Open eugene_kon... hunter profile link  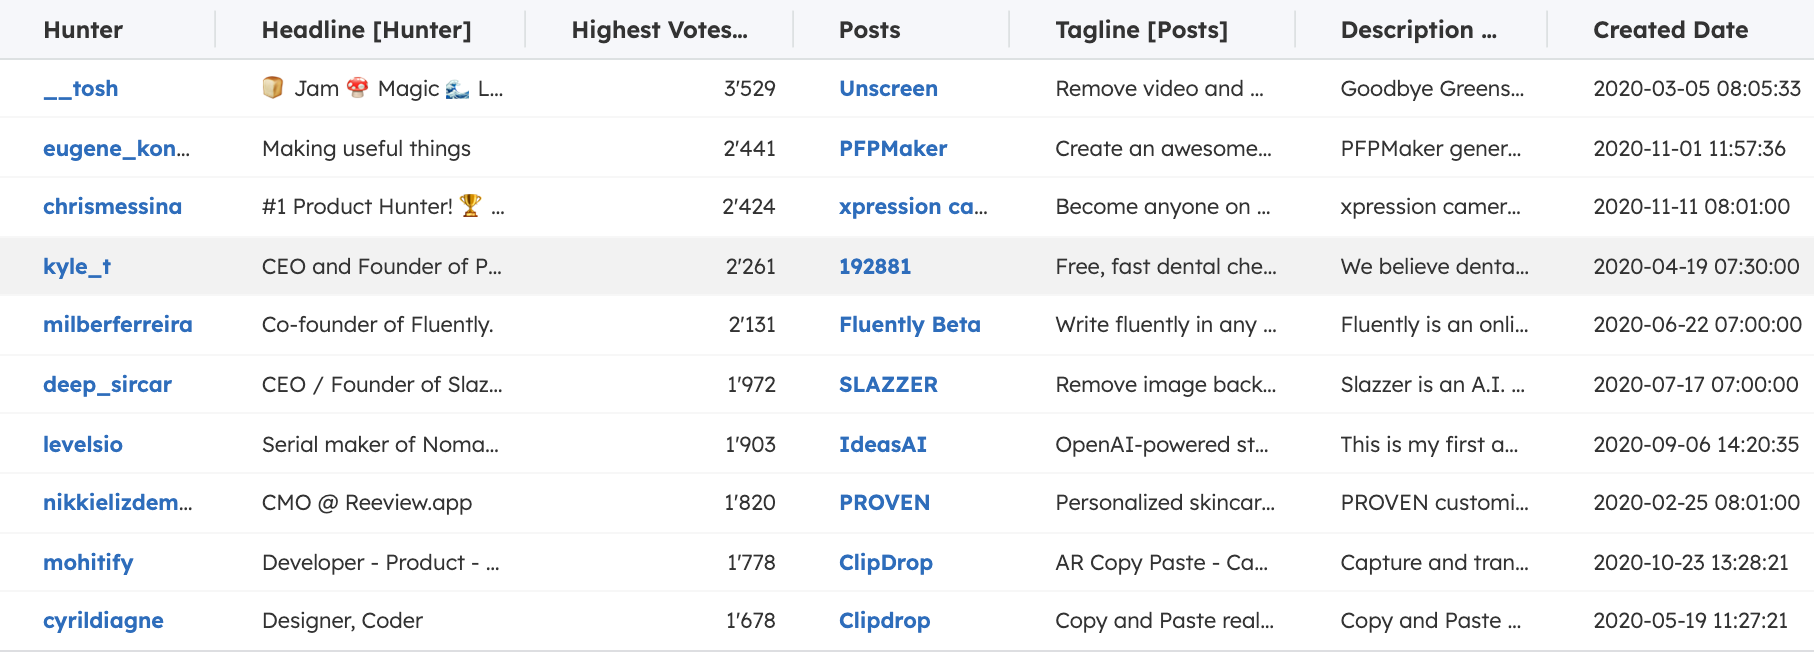tap(116, 149)
